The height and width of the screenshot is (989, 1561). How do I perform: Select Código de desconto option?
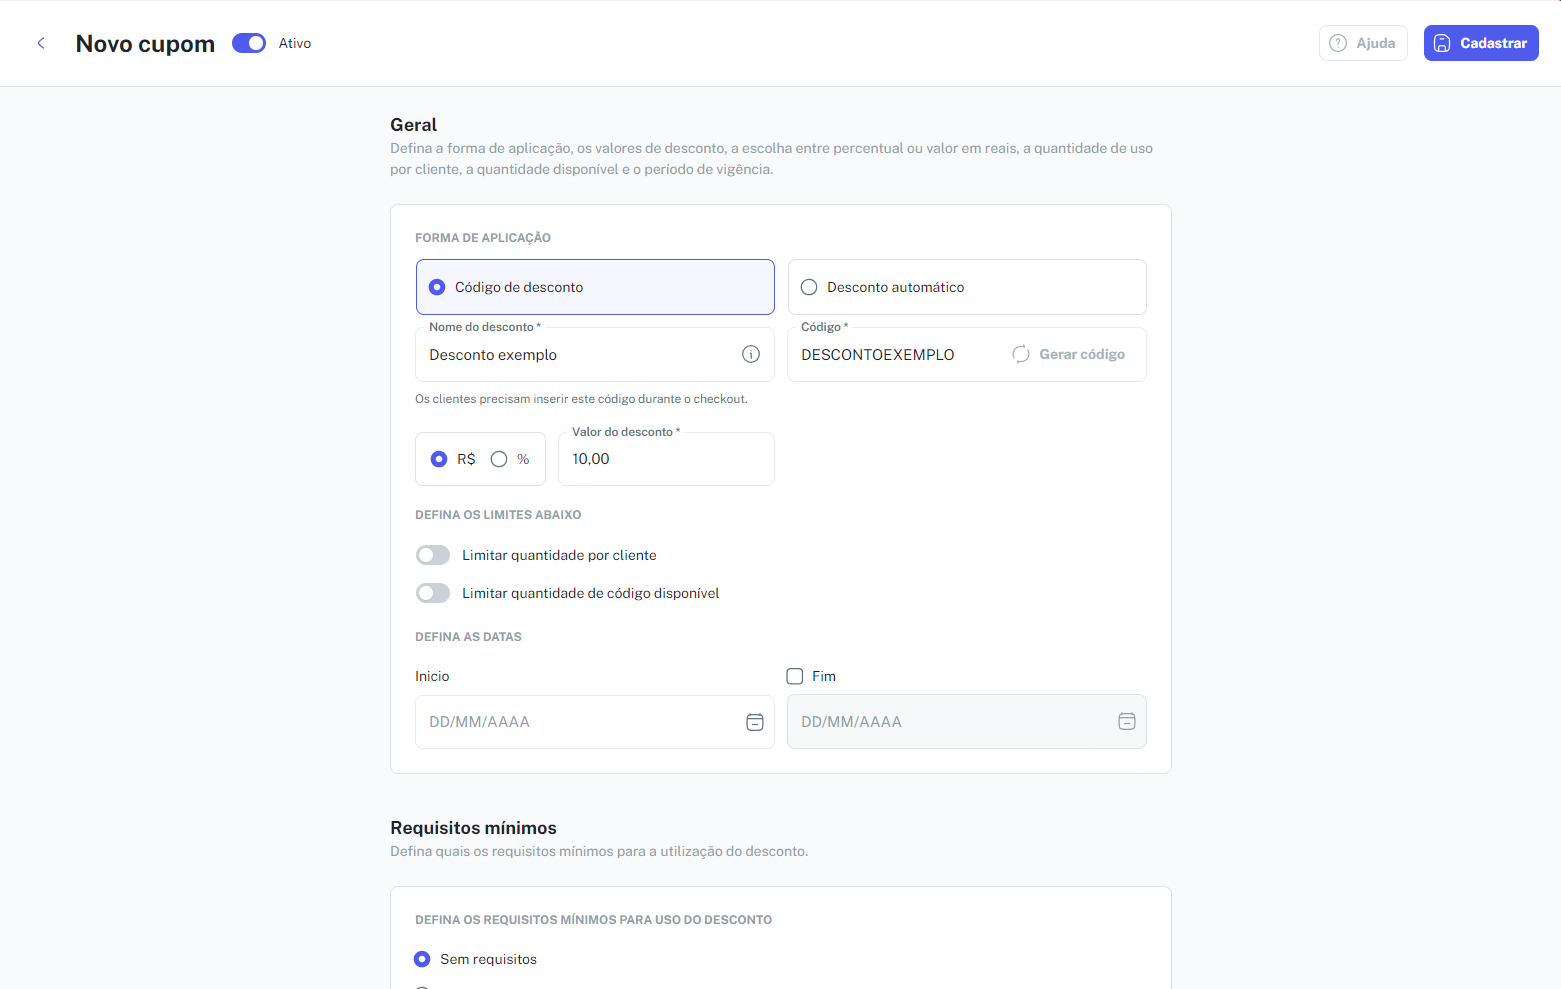pos(595,287)
